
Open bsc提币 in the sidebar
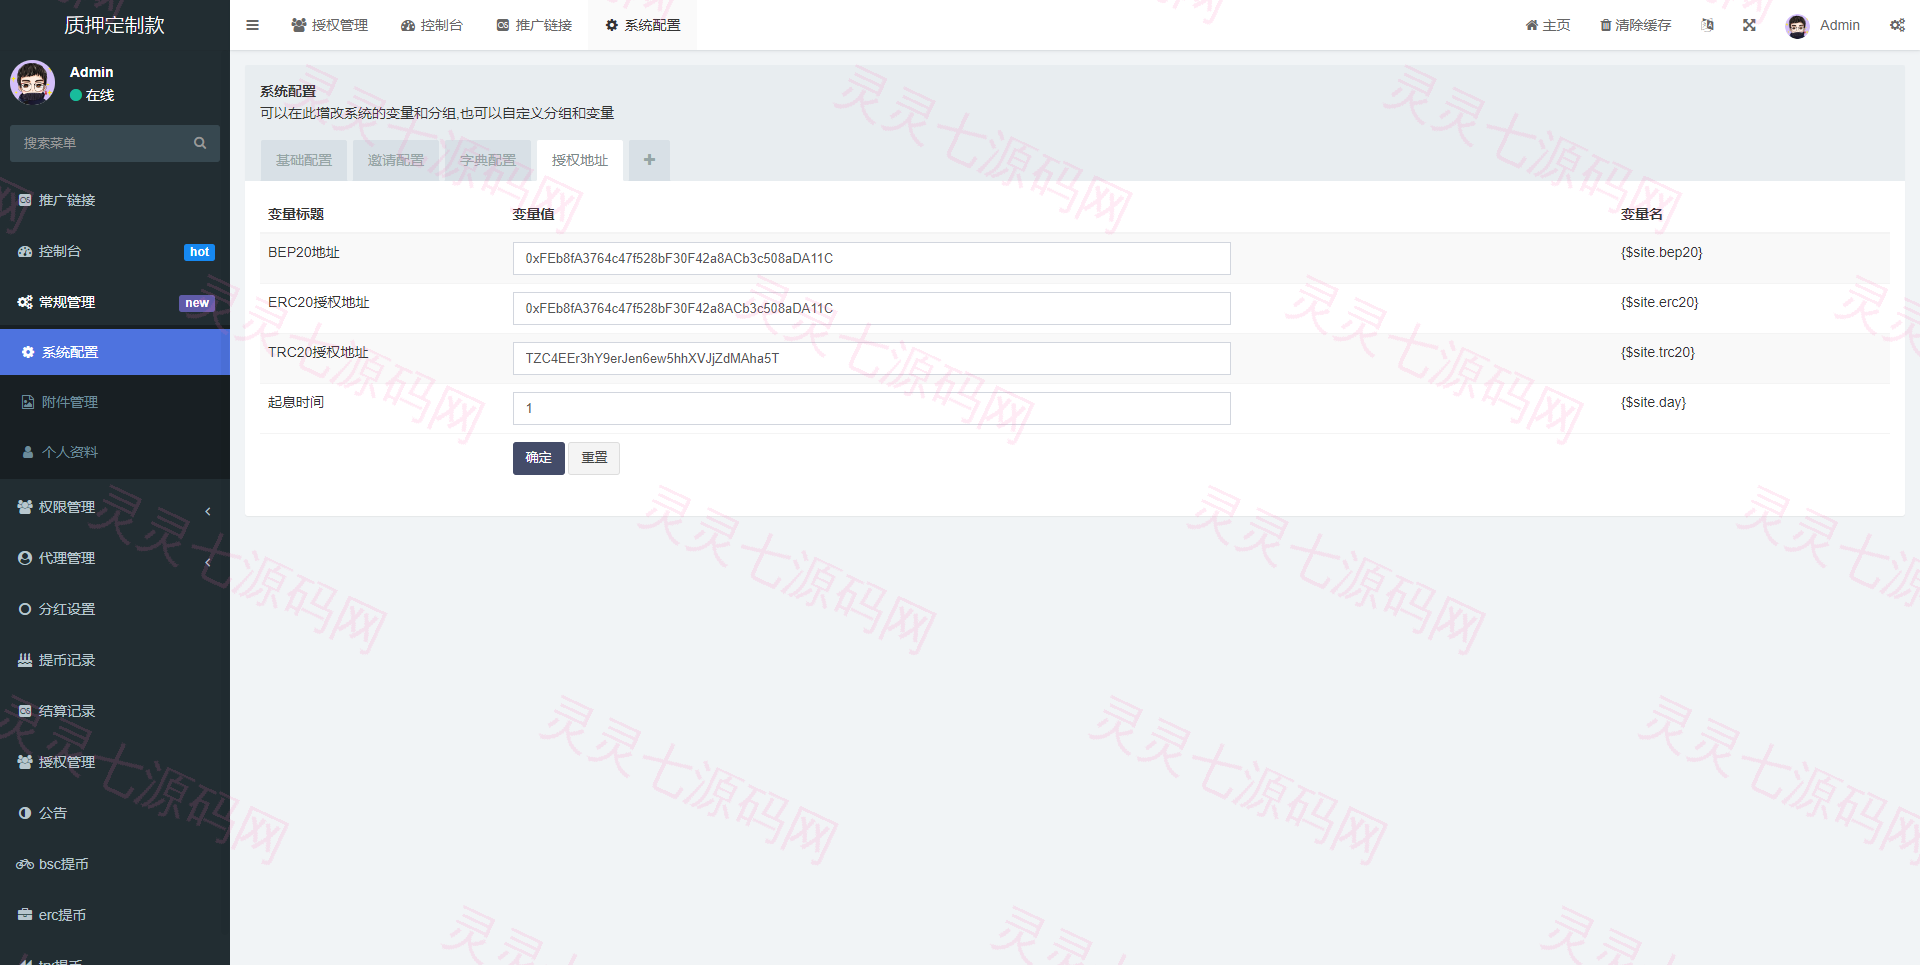click(115, 864)
